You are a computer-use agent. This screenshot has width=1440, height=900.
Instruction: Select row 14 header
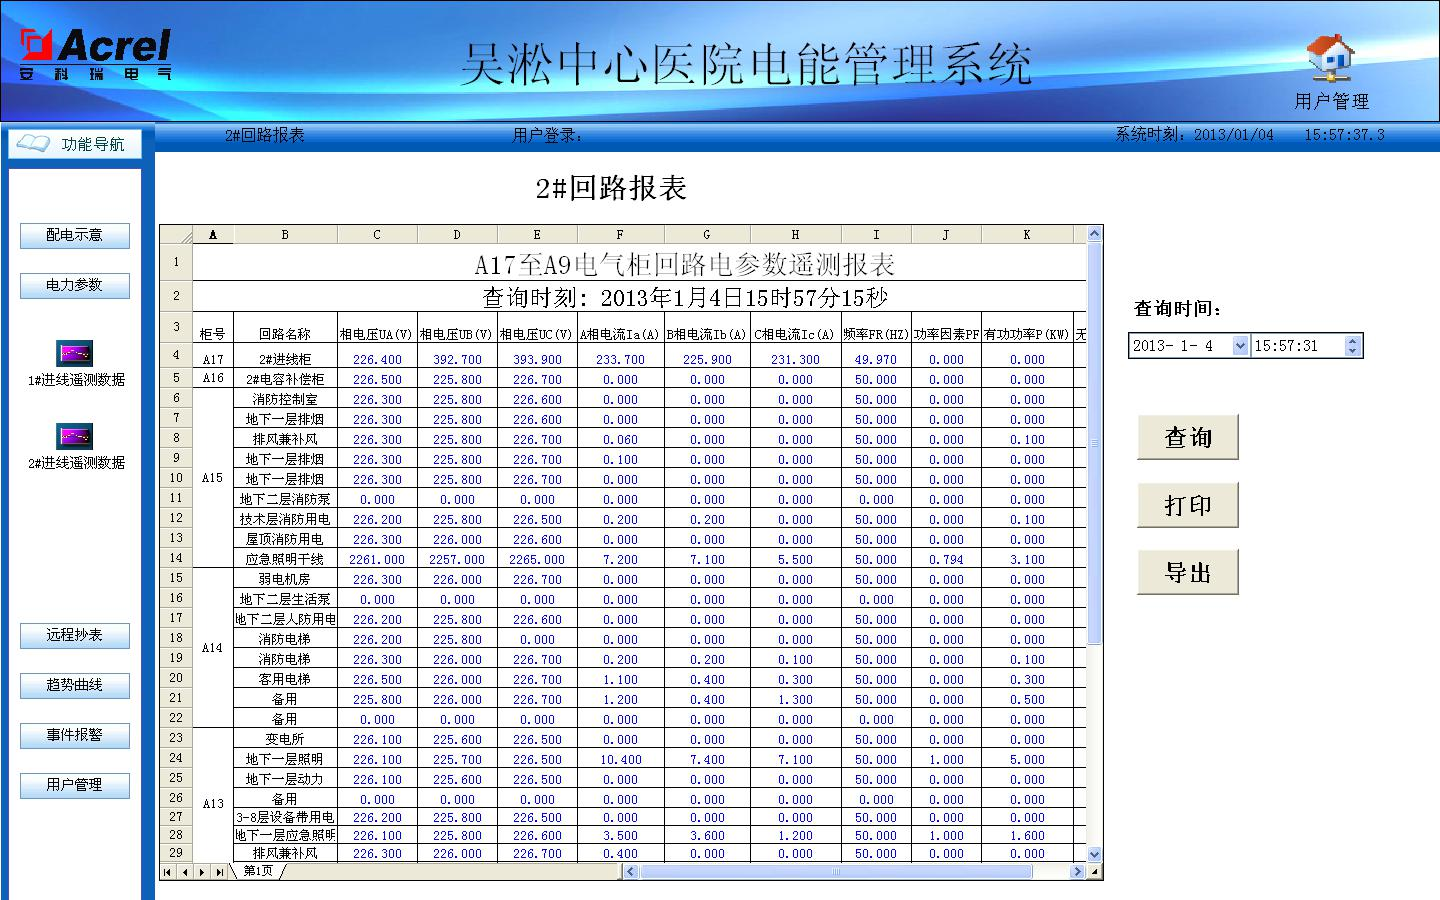[x=176, y=558]
